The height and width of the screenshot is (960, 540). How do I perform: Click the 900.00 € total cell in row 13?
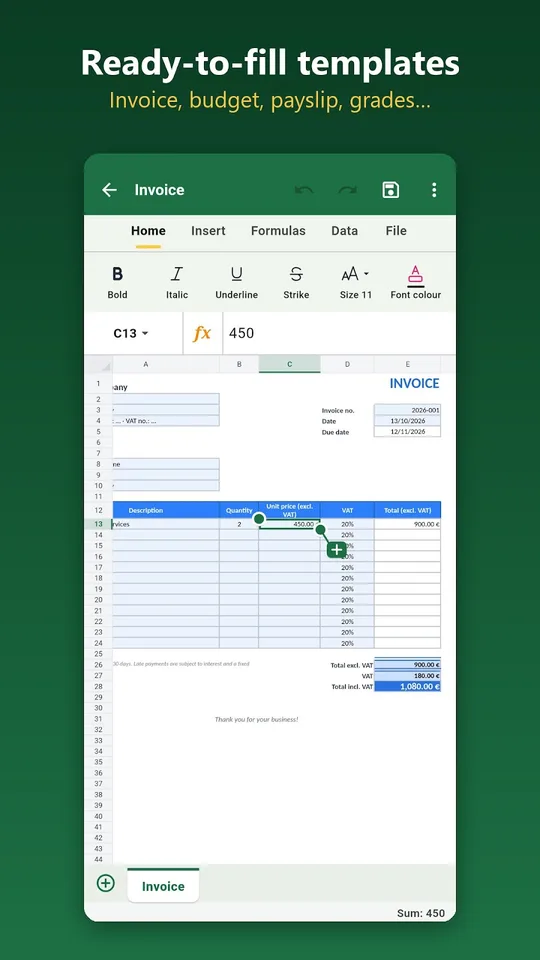pos(408,524)
